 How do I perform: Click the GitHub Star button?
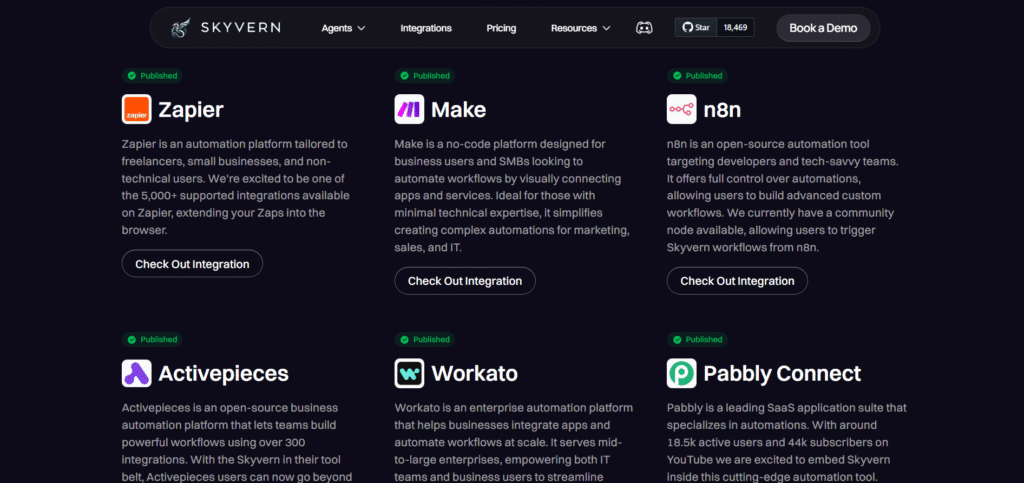click(x=696, y=27)
